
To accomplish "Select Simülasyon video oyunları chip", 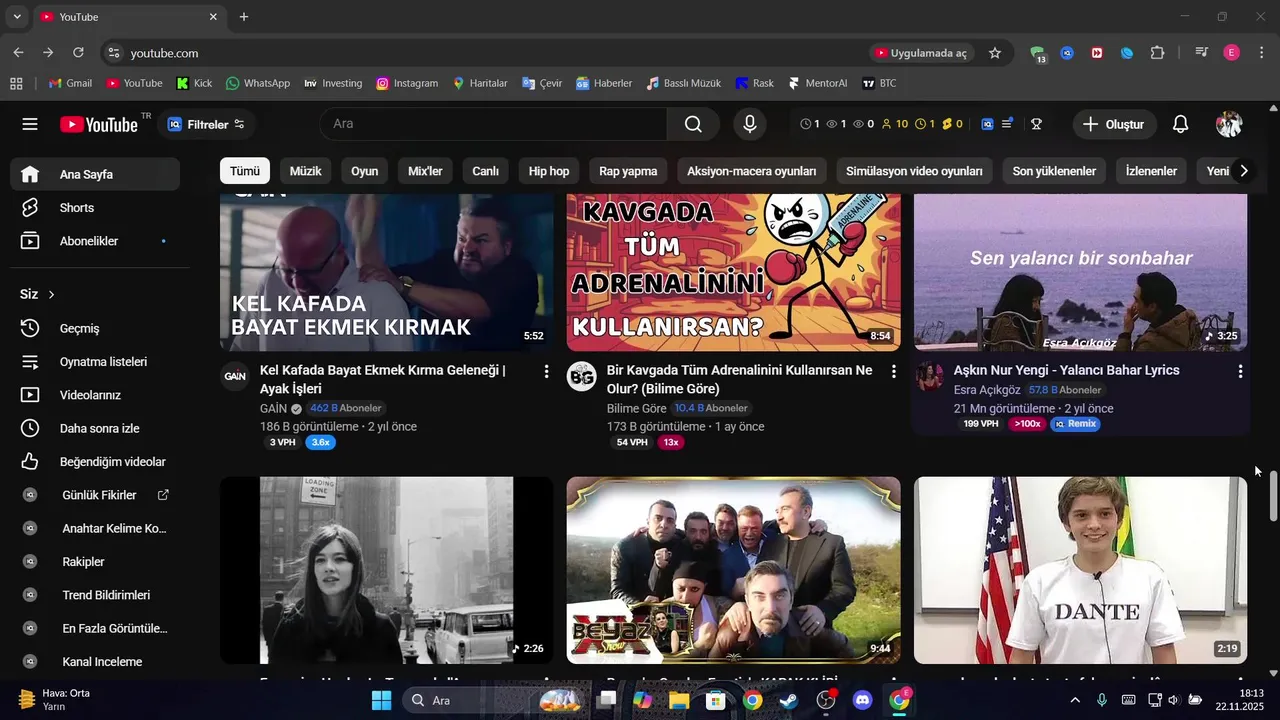I will point(914,171).
